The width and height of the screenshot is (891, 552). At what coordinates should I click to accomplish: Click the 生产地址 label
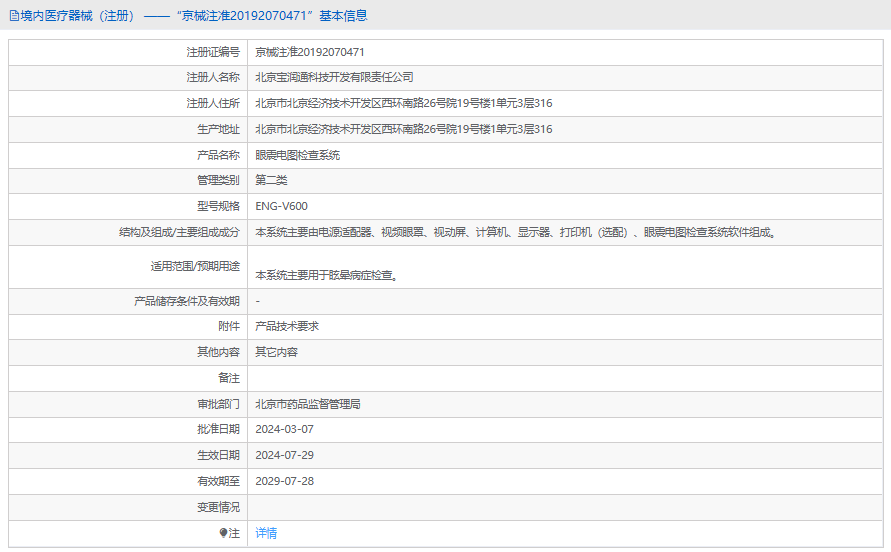point(218,130)
